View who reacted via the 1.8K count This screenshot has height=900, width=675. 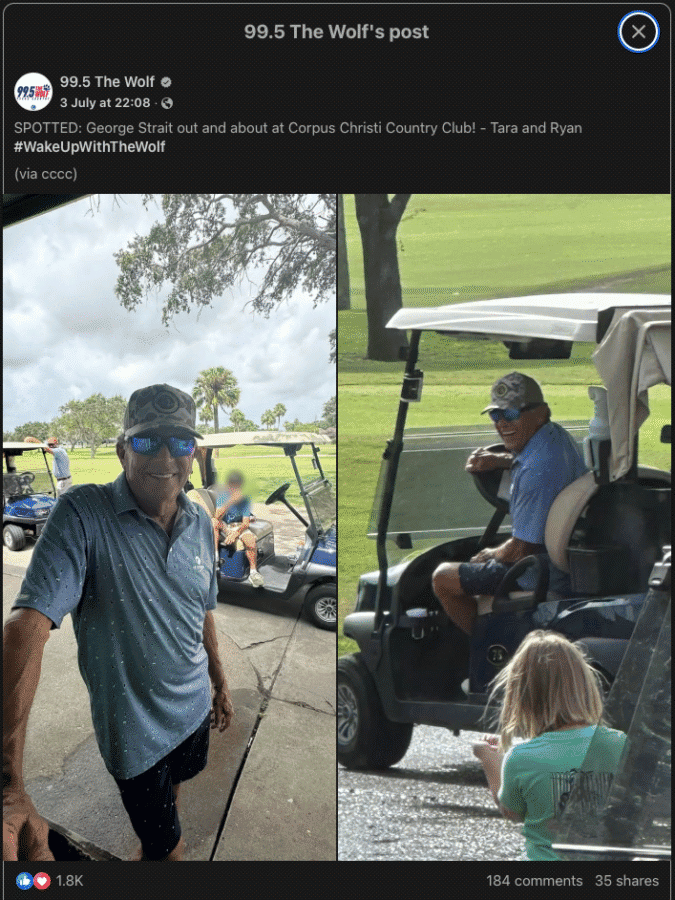69,880
